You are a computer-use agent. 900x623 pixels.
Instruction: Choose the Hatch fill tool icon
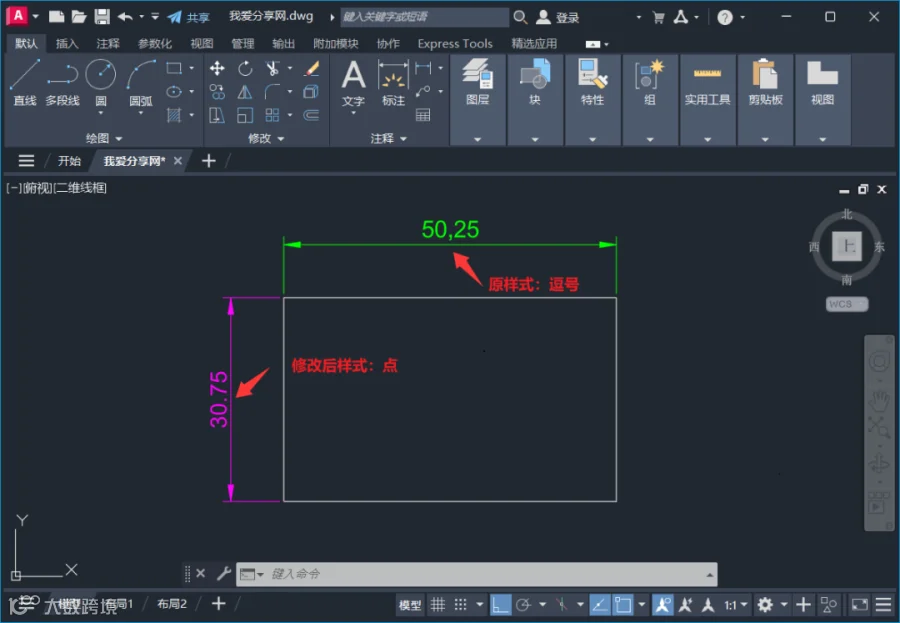(x=174, y=115)
